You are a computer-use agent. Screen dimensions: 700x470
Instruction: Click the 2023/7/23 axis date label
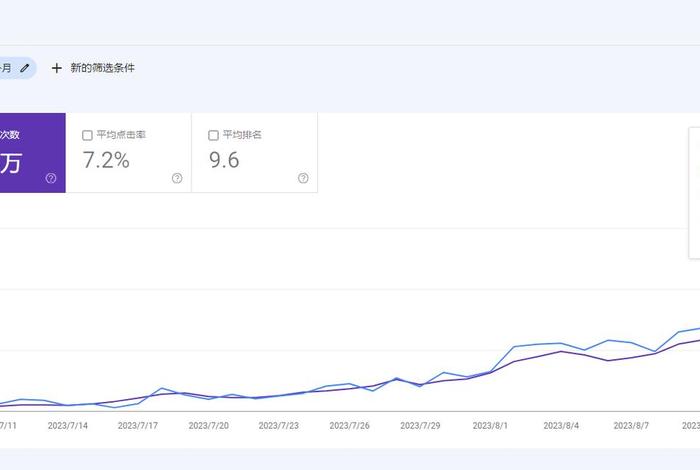coord(279,426)
